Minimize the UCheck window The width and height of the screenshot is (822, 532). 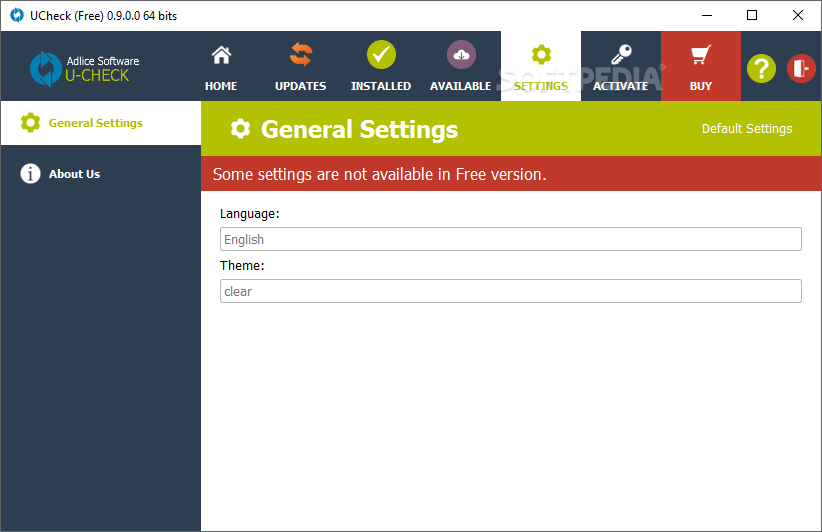[x=707, y=15]
